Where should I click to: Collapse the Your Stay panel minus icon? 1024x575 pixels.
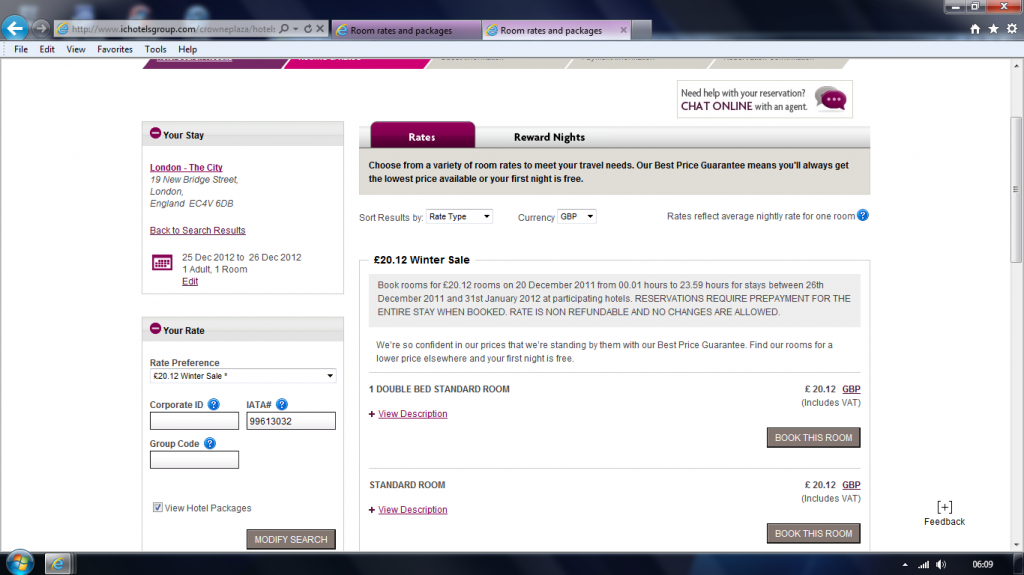(155, 133)
